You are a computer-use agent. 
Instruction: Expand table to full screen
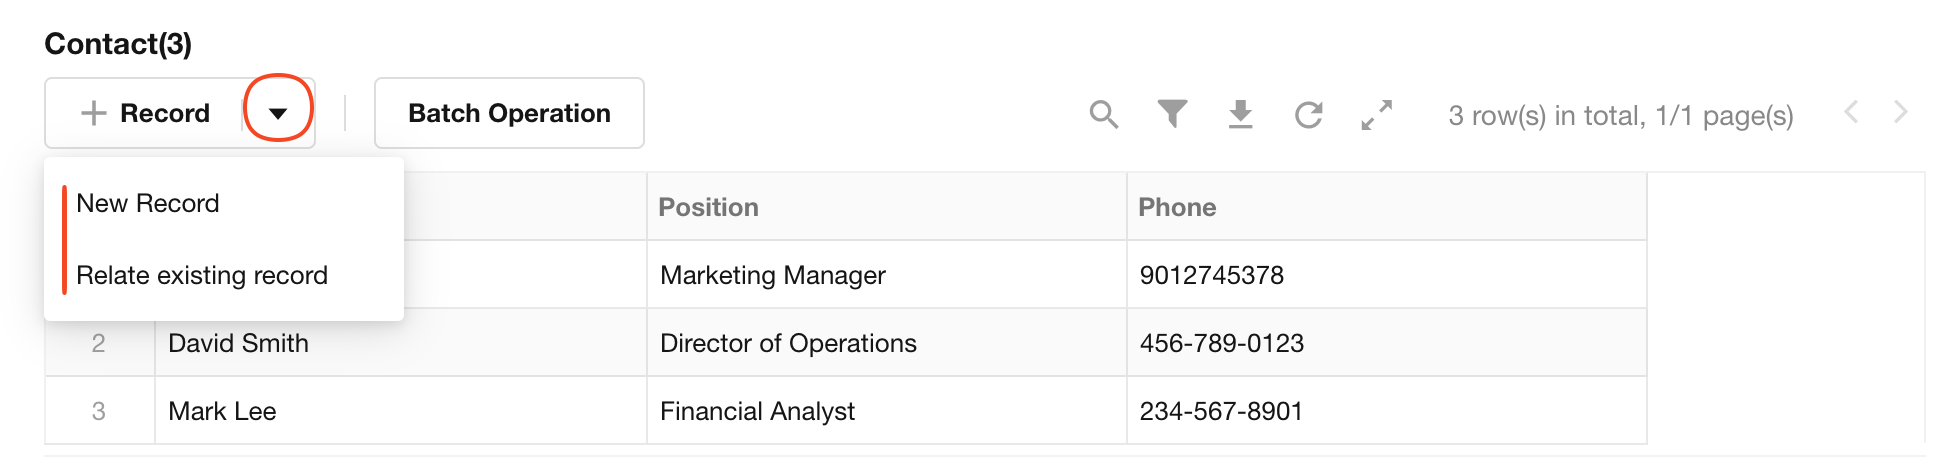tap(1377, 115)
